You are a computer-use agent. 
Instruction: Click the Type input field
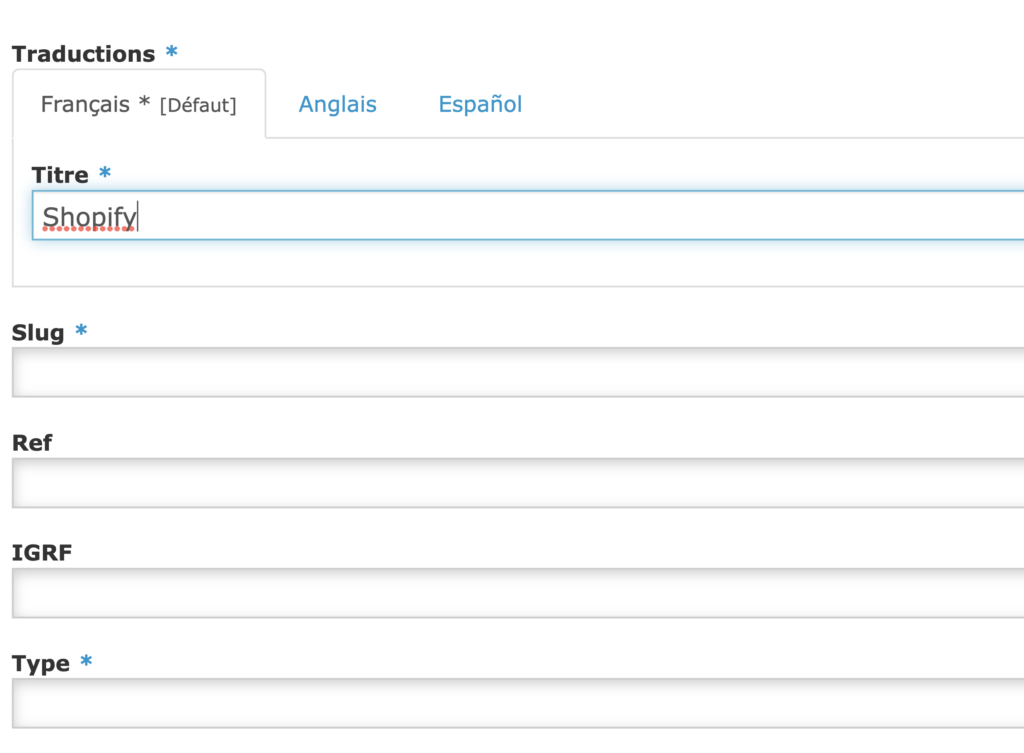tap(400, 703)
